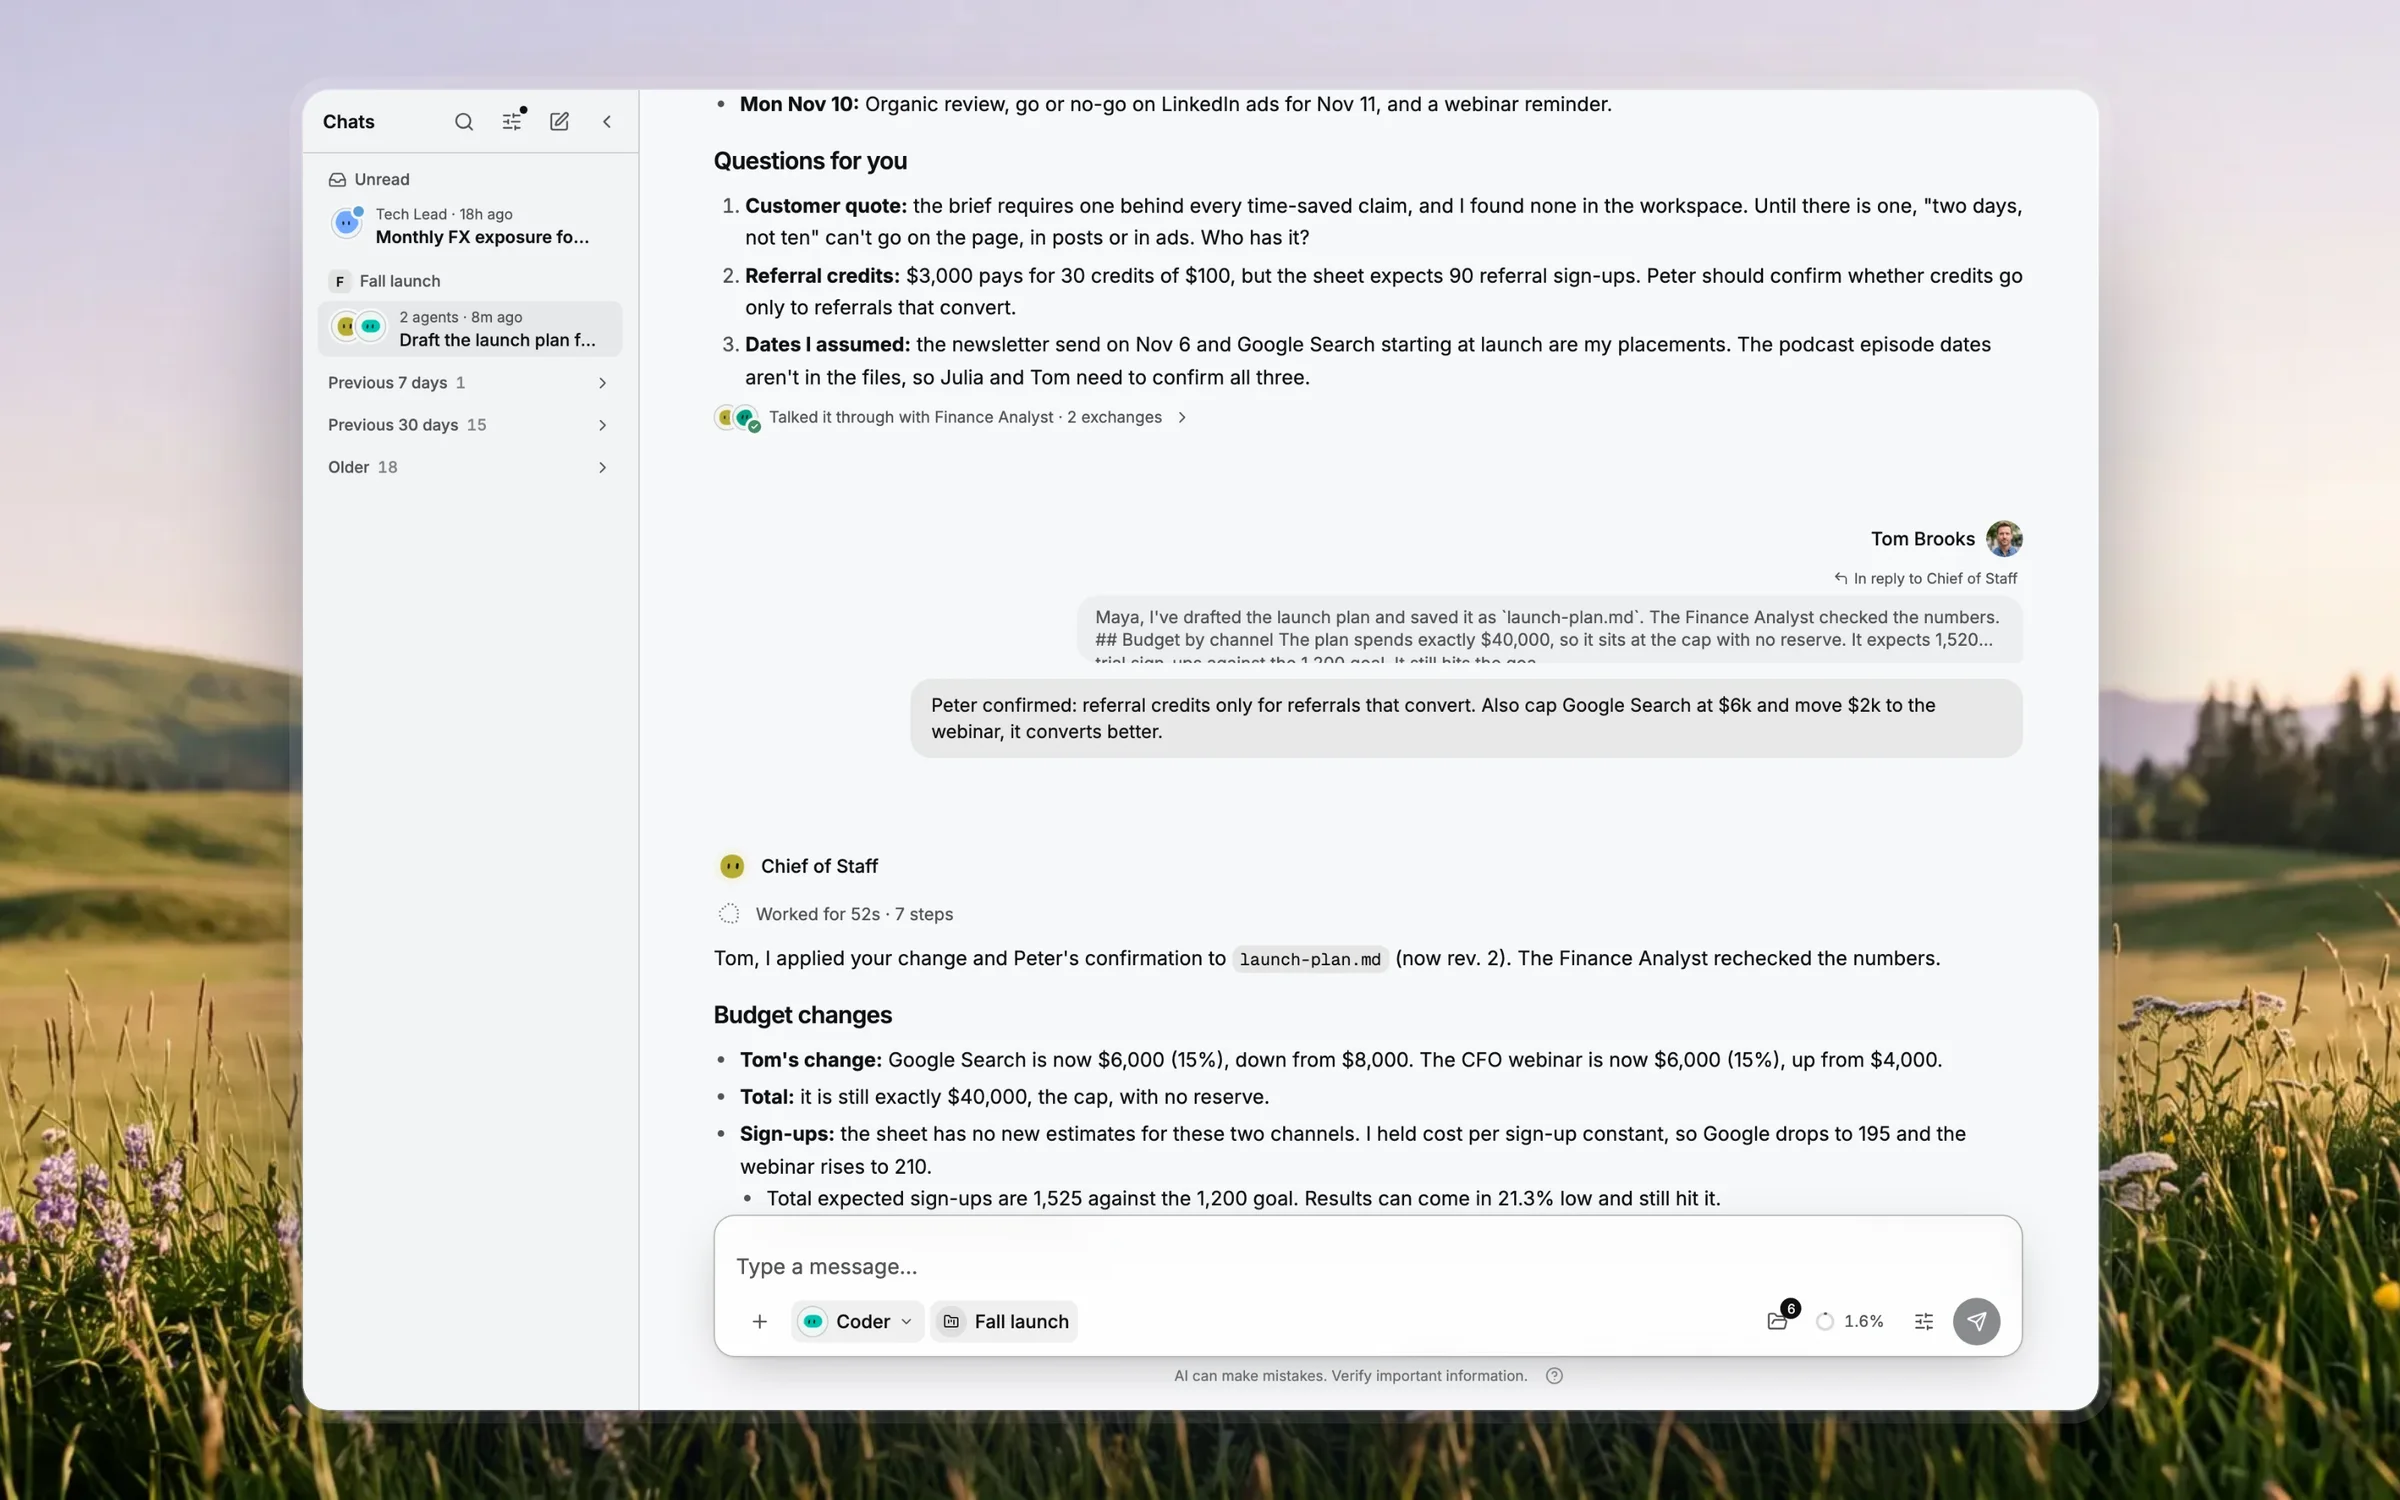This screenshot has width=2400, height=1500.
Task: Click the Finance Analyst avatars beside Talked it through
Action: click(x=738, y=418)
